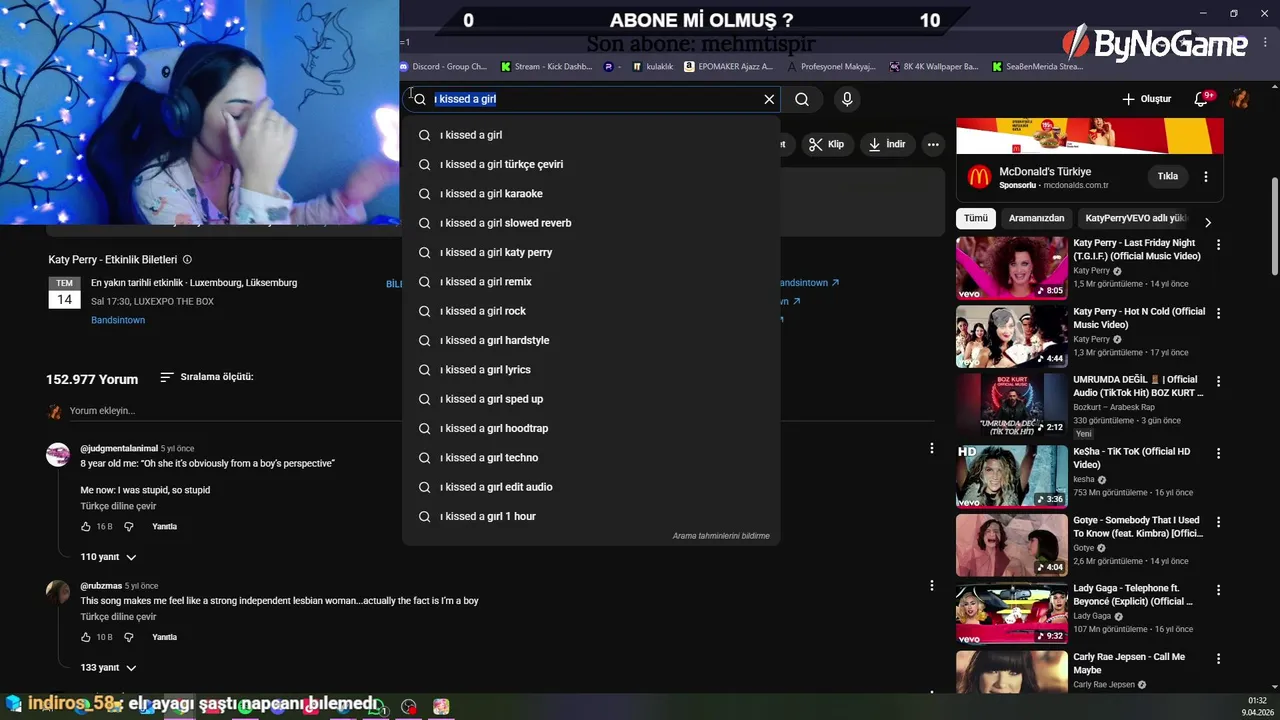1280x720 pixels.
Task: Open the Hot N Cold video thumbnail
Action: point(1012,337)
